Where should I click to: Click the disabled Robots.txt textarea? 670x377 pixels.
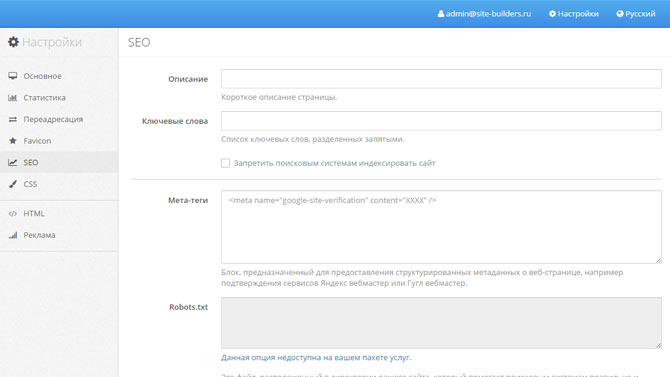441,323
